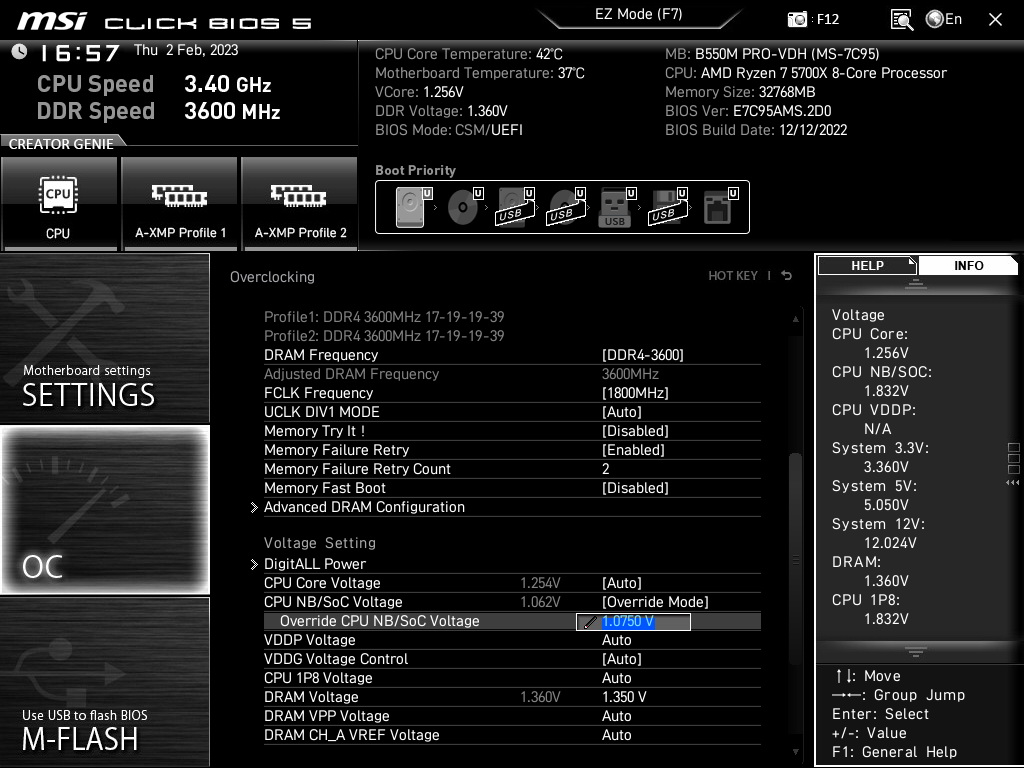Image resolution: width=1024 pixels, height=768 pixels.
Task: Edit DRAM VPP Voltage Auto value
Action: tap(616, 716)
